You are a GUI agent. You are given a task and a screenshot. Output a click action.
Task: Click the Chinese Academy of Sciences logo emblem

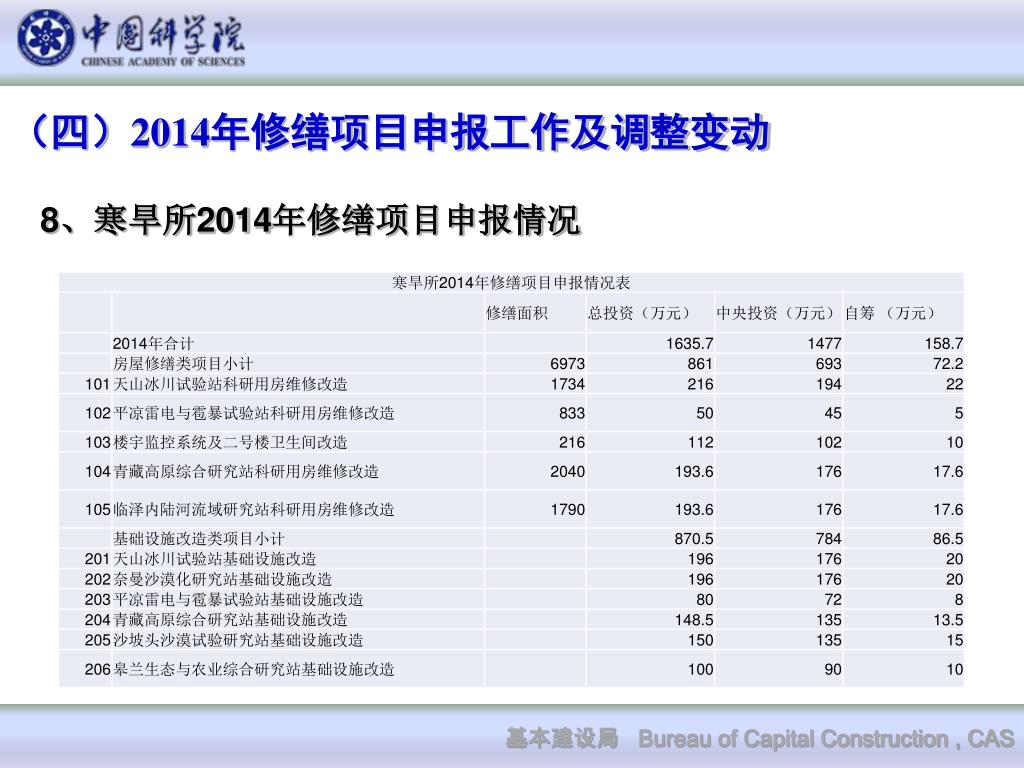[x=45, y=38]
